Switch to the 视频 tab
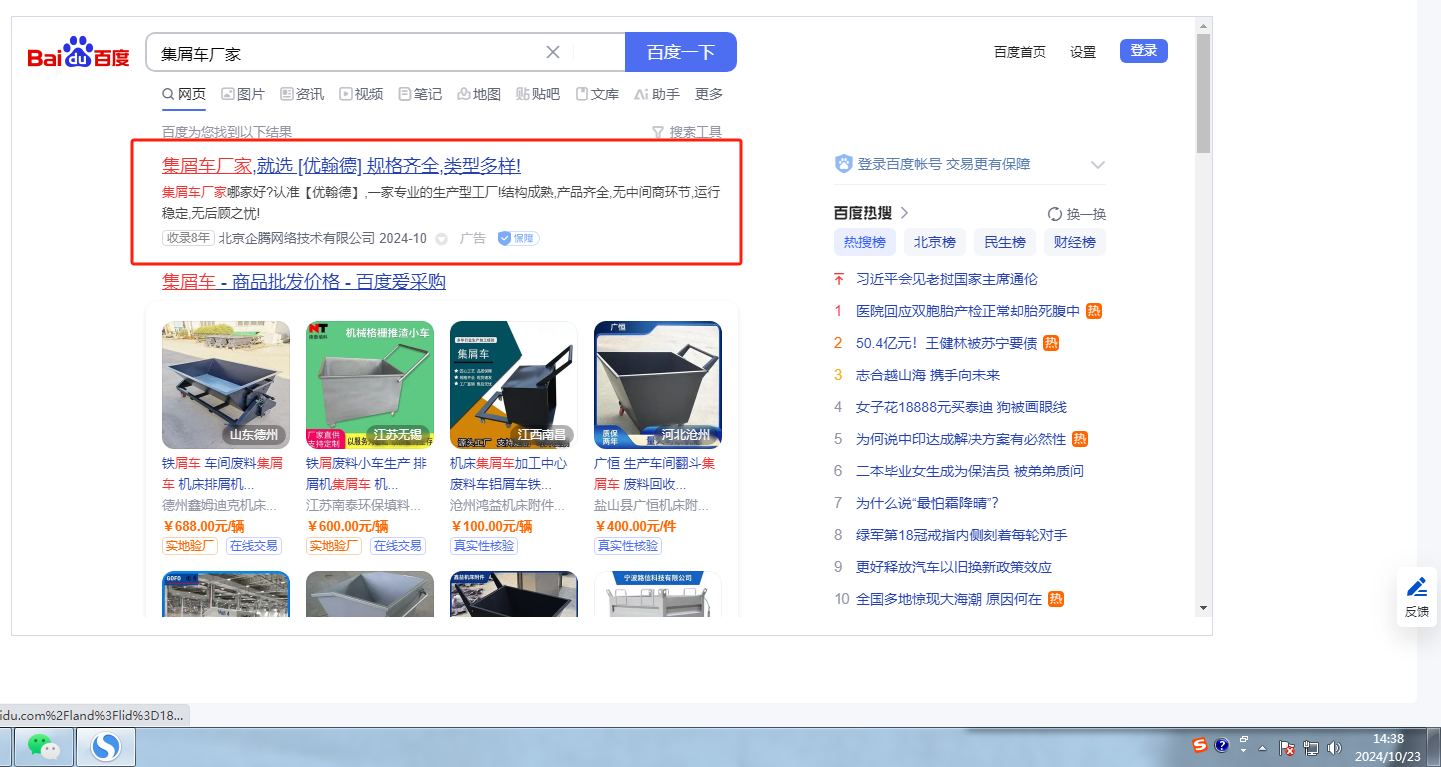1441x767 pixels. pos(361,94)
